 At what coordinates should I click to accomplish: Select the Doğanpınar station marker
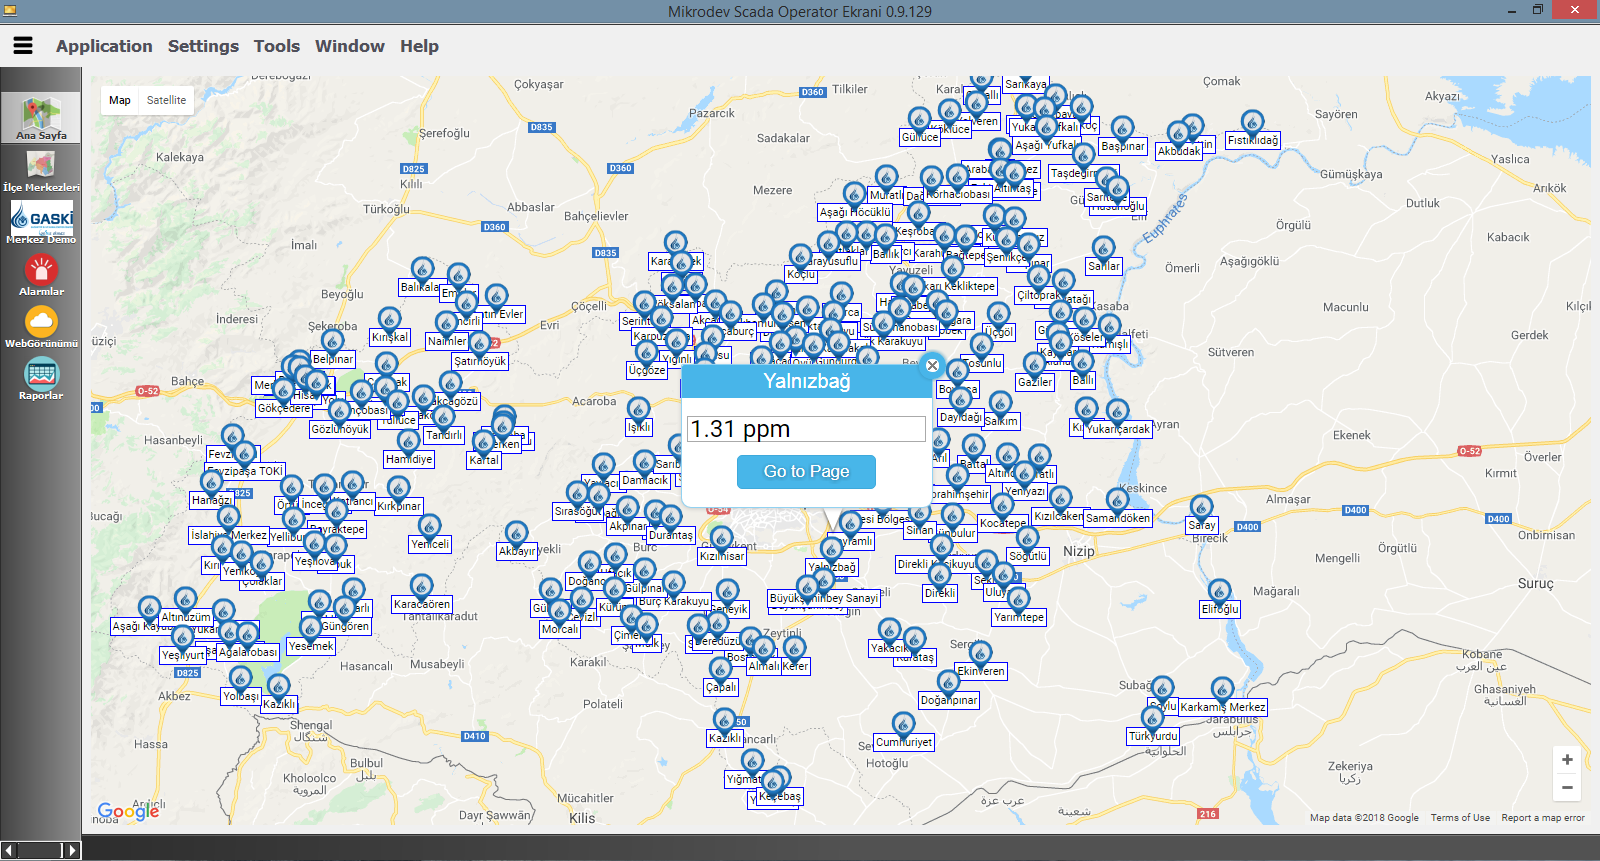(x=948, y=683)
